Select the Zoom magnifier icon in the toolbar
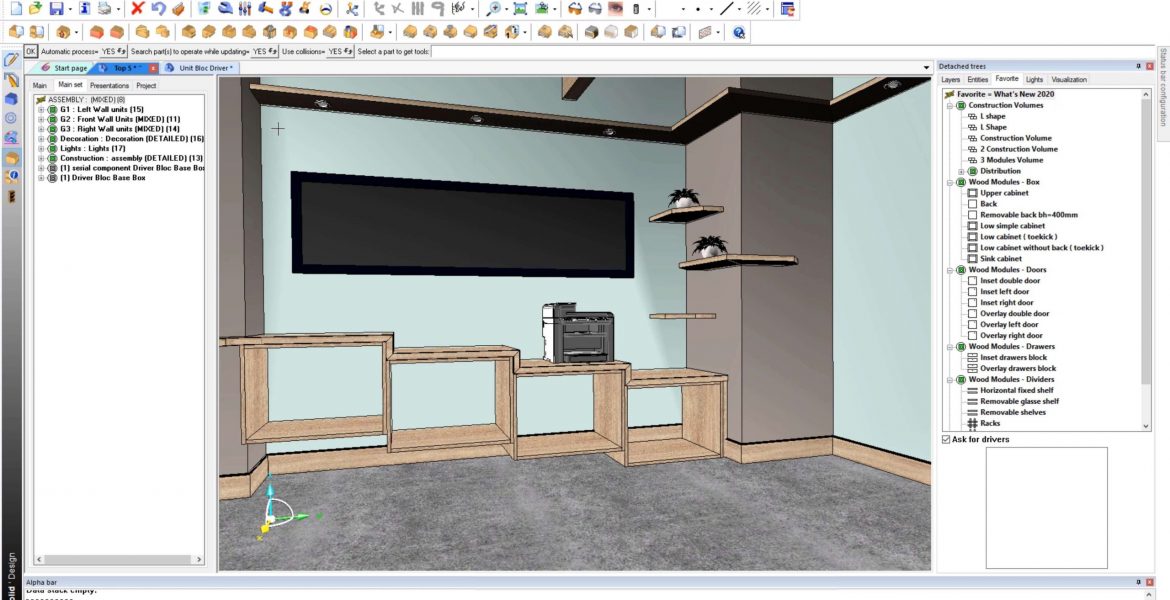The image size is (1170, 600). click(x=493, y=9)
